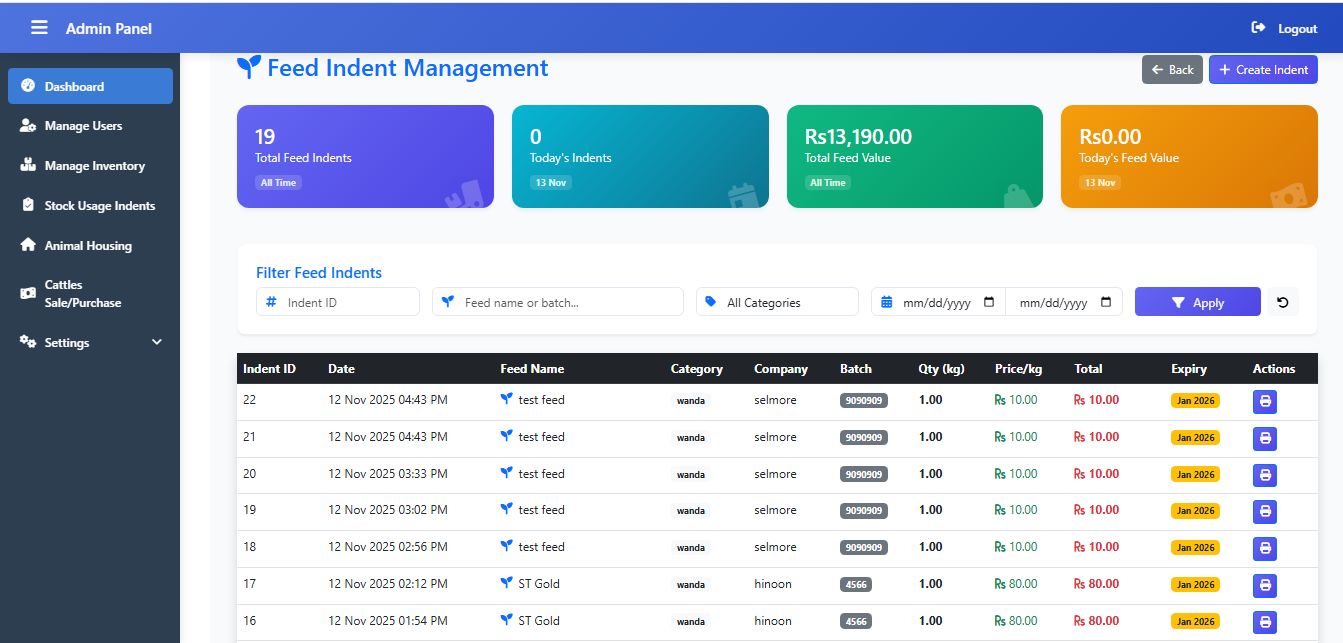Open calendar picker on the second date field
Screen dimensions: 1343x643
pyautogui.click(x=1106, y=302)
